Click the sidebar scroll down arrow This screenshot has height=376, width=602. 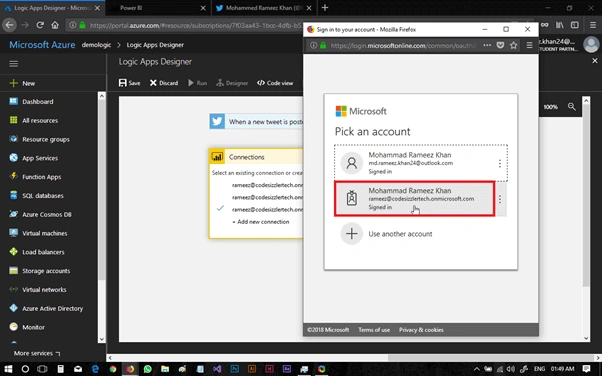click(102, 339)
